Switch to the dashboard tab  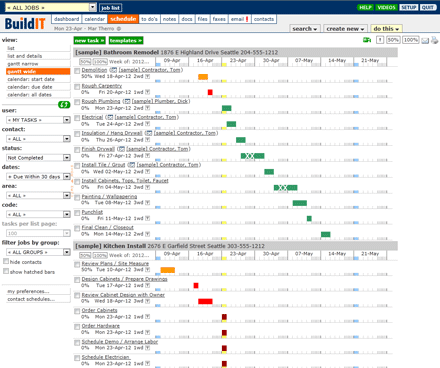click(67, 19)
